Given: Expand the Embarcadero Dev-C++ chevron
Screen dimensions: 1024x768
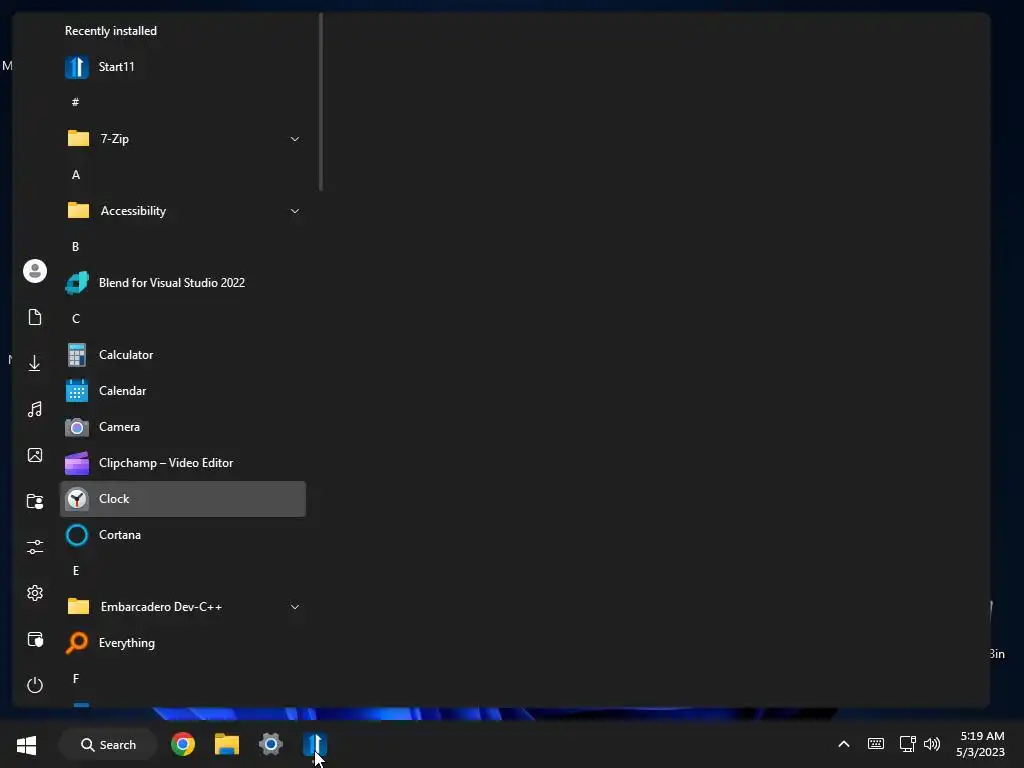Looking at the screenshot, I should pyautogui.click(x=295, y=607).
